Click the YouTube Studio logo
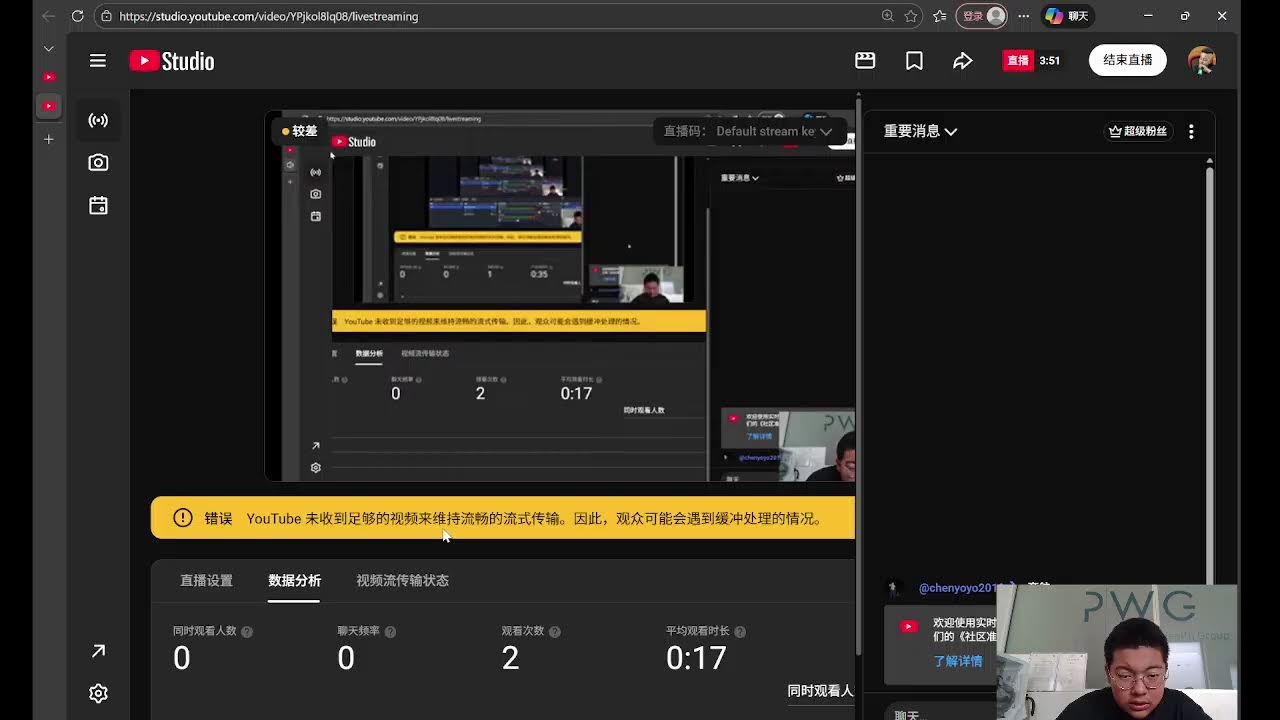 coord(172,61)
